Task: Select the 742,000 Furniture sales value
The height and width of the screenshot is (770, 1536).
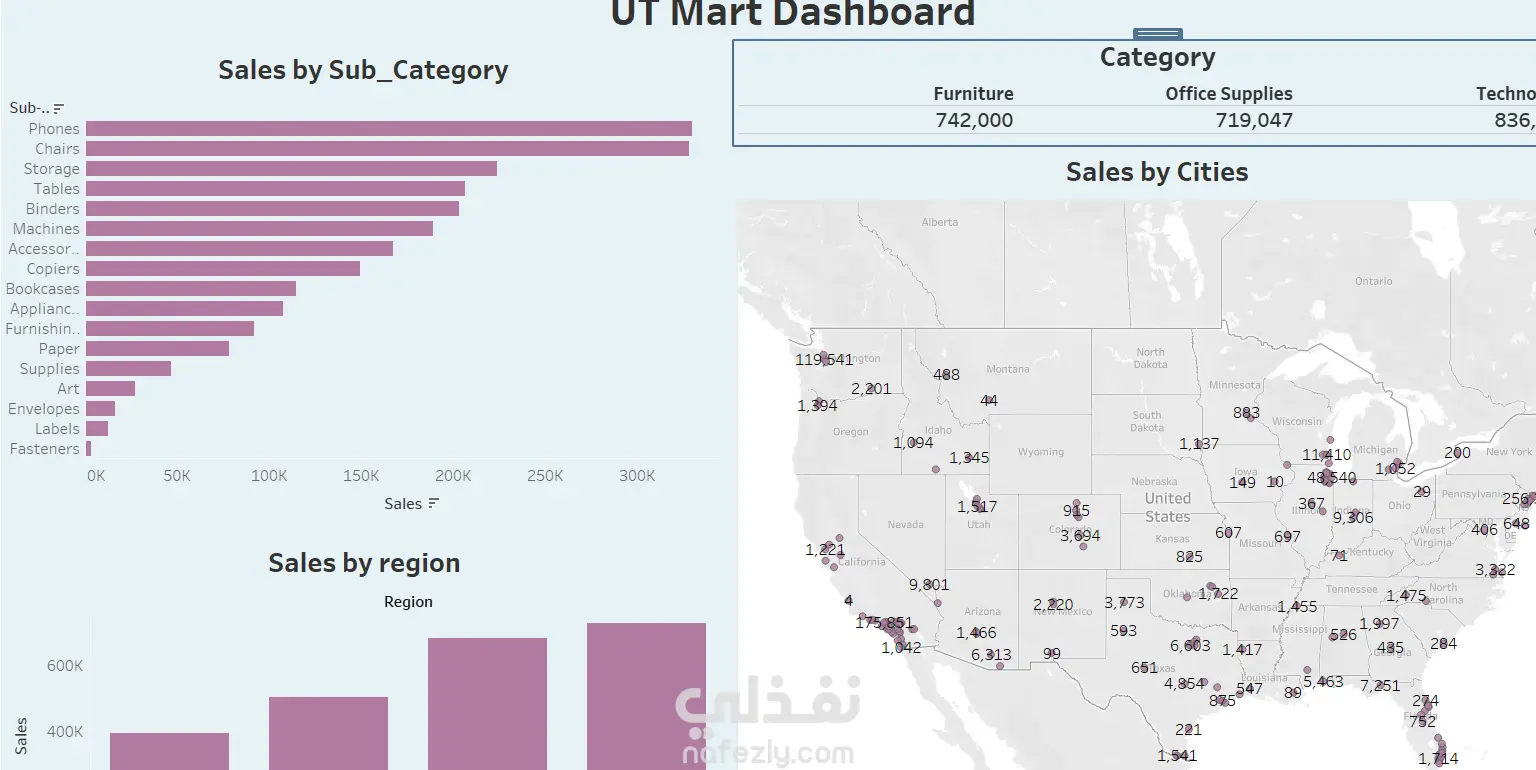Action: click(x=974, y=120)
